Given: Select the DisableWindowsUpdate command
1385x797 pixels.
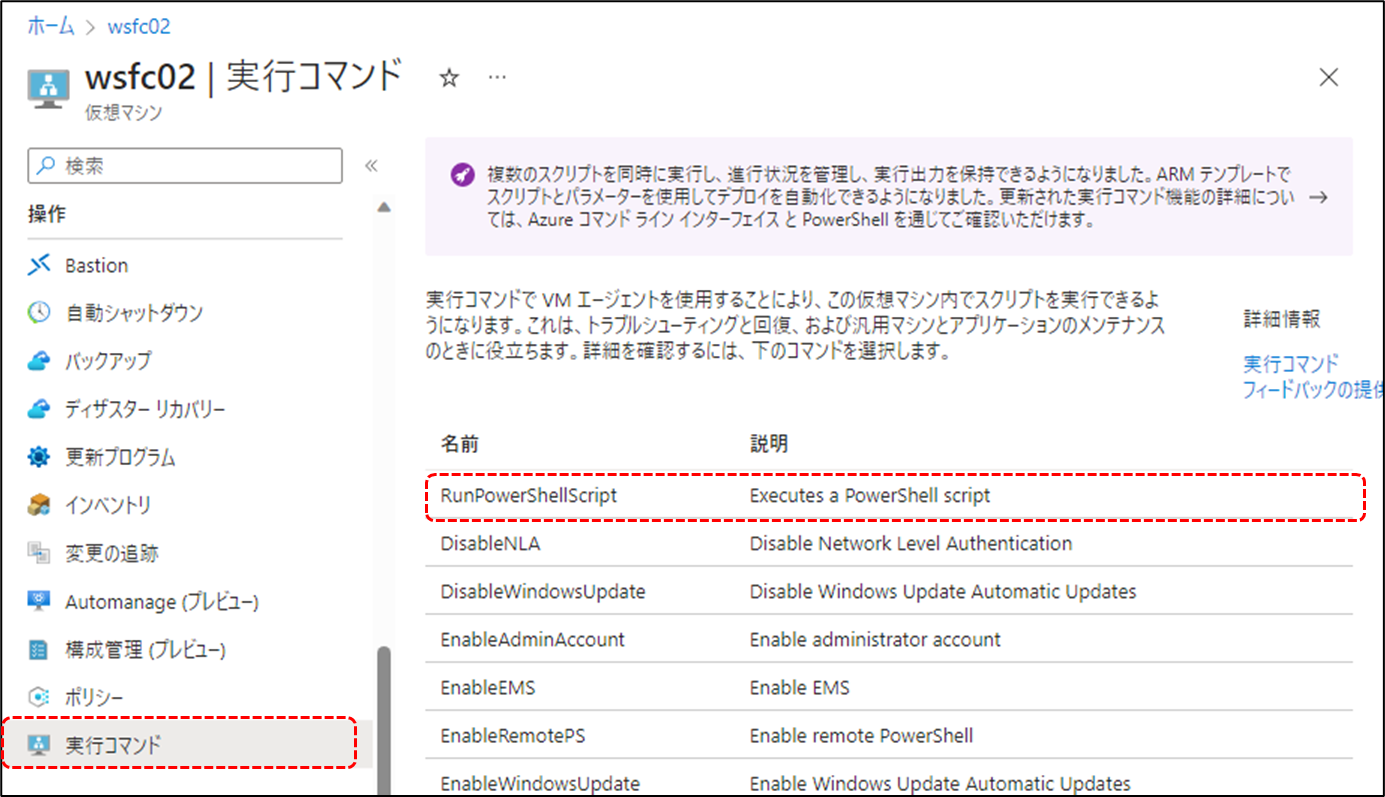Looking at the screenshot, I should point(543,591).
